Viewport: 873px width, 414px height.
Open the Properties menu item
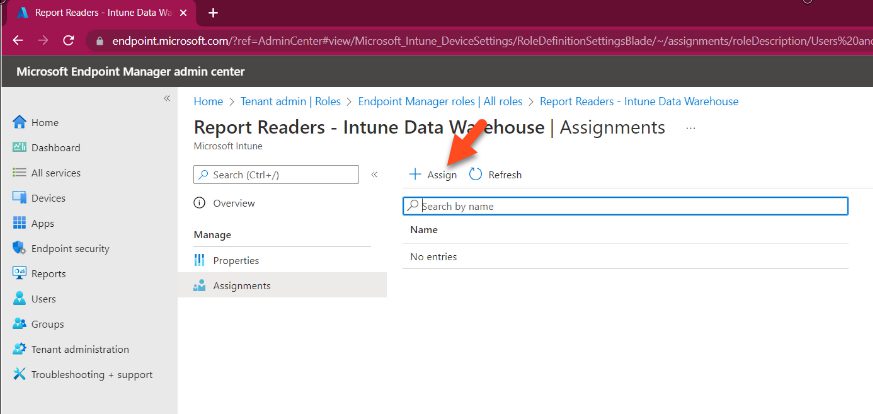pyautogui.click(x=236, y=260)
